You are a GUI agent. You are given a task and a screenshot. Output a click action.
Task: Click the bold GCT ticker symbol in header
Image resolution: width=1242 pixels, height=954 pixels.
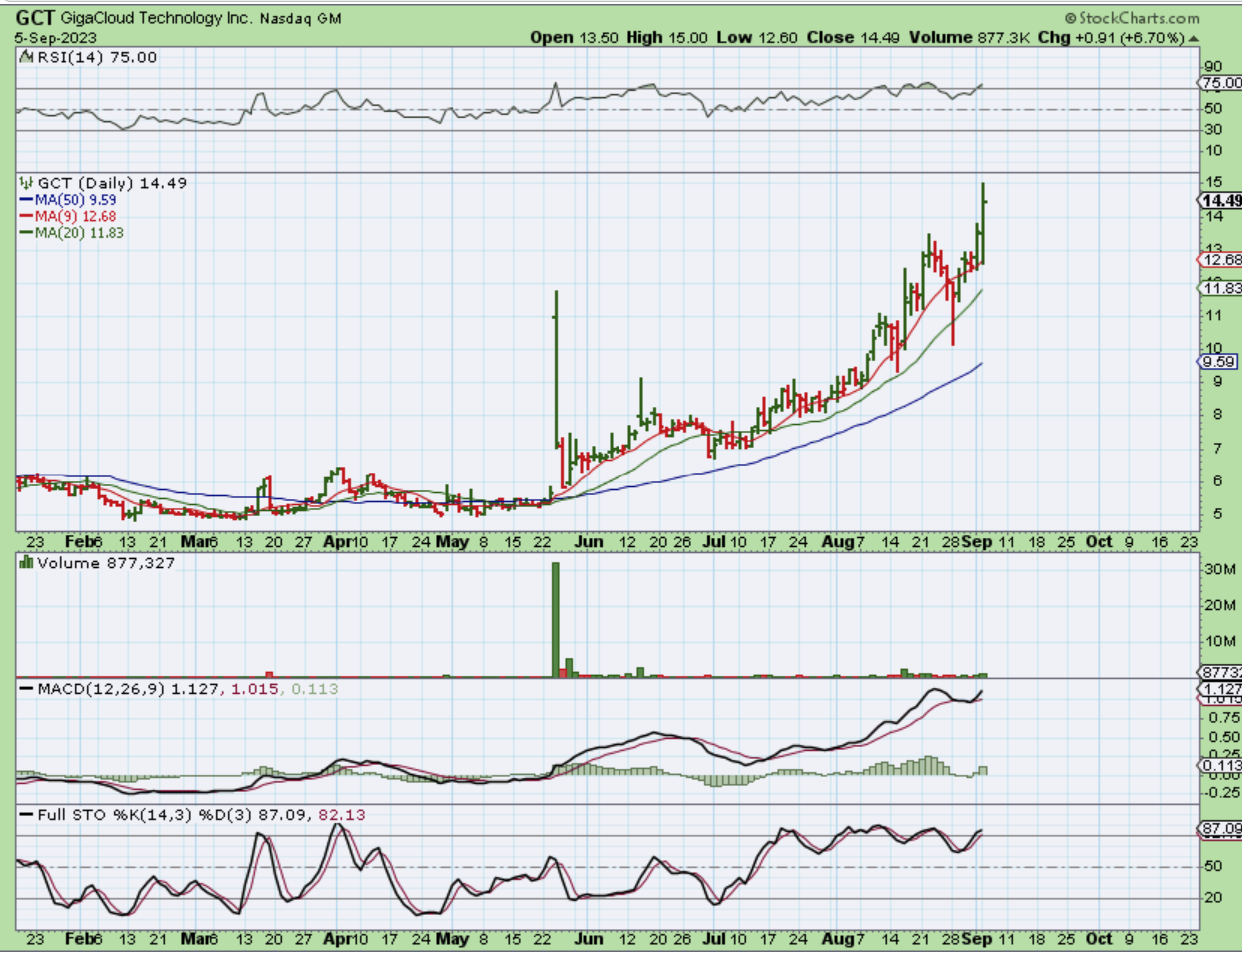(35, 18)
